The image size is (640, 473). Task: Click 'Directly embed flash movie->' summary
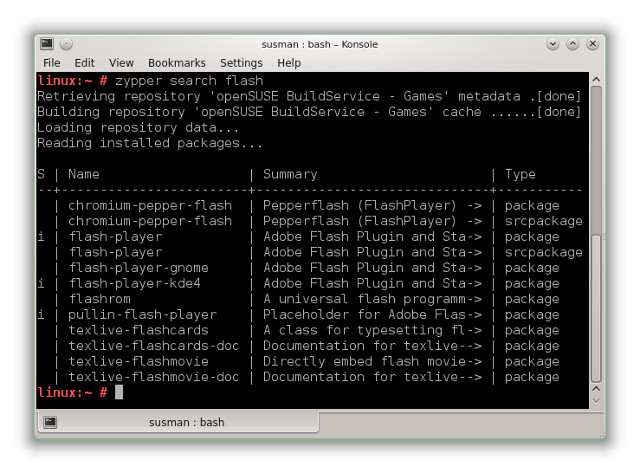[x=372, y=361]
